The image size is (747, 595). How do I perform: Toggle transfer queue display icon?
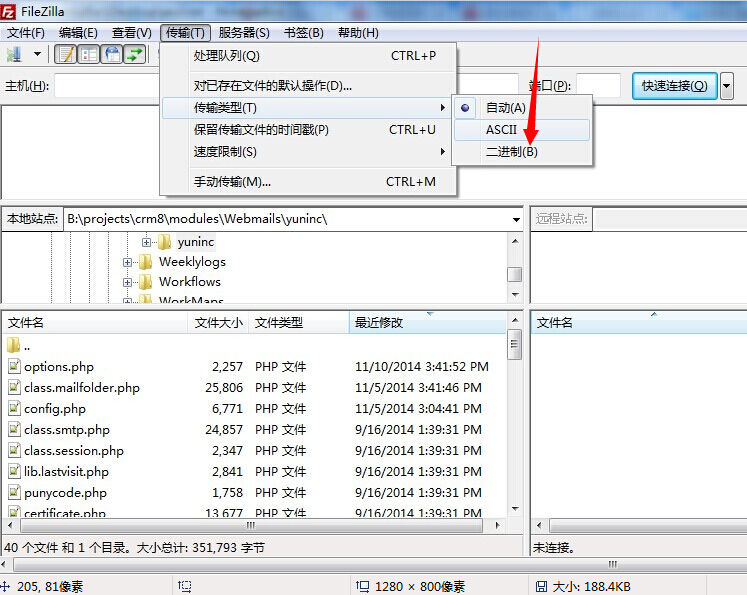(135, 54)
